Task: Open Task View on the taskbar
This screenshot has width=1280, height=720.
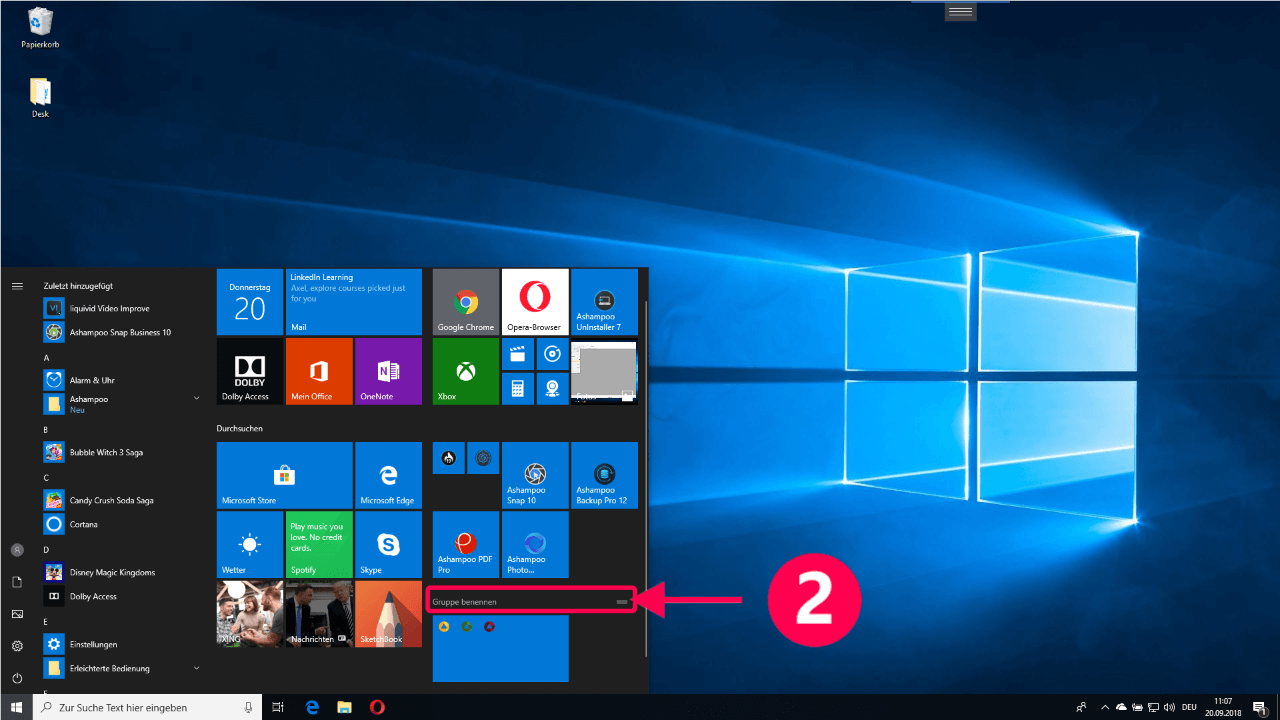Action: 279,707
